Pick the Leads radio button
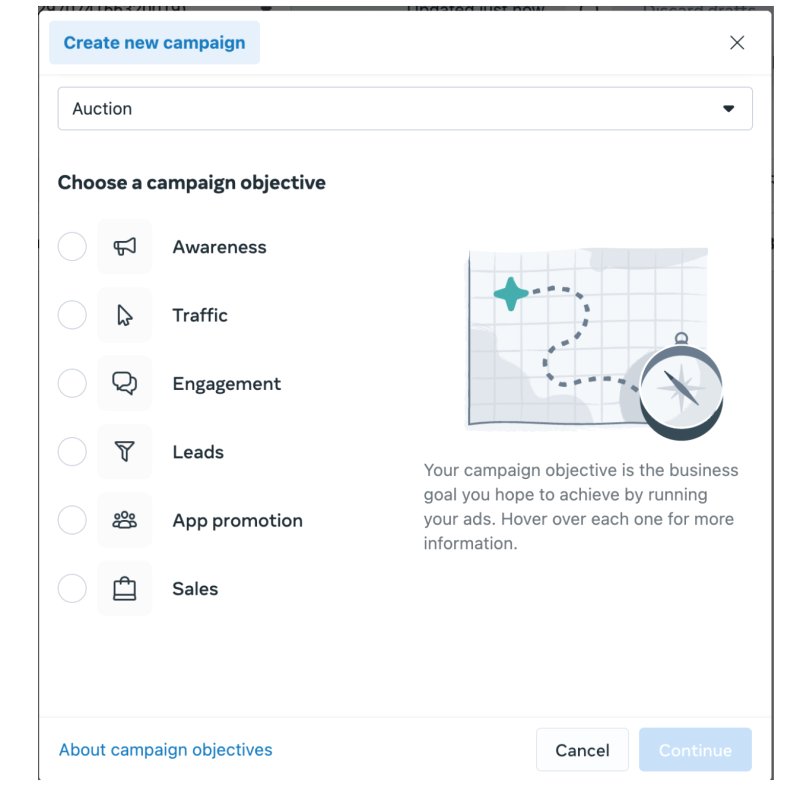 pos(72,452)
